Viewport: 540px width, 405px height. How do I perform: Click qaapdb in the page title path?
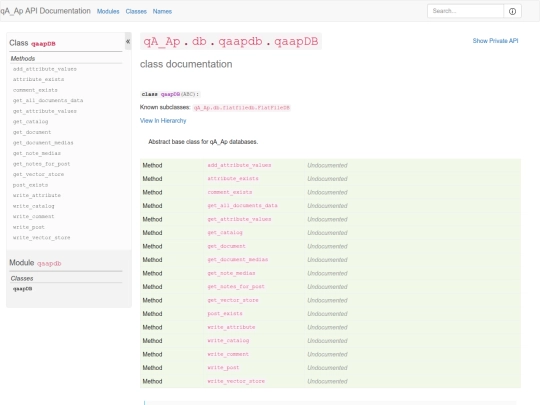coord(240,41)
